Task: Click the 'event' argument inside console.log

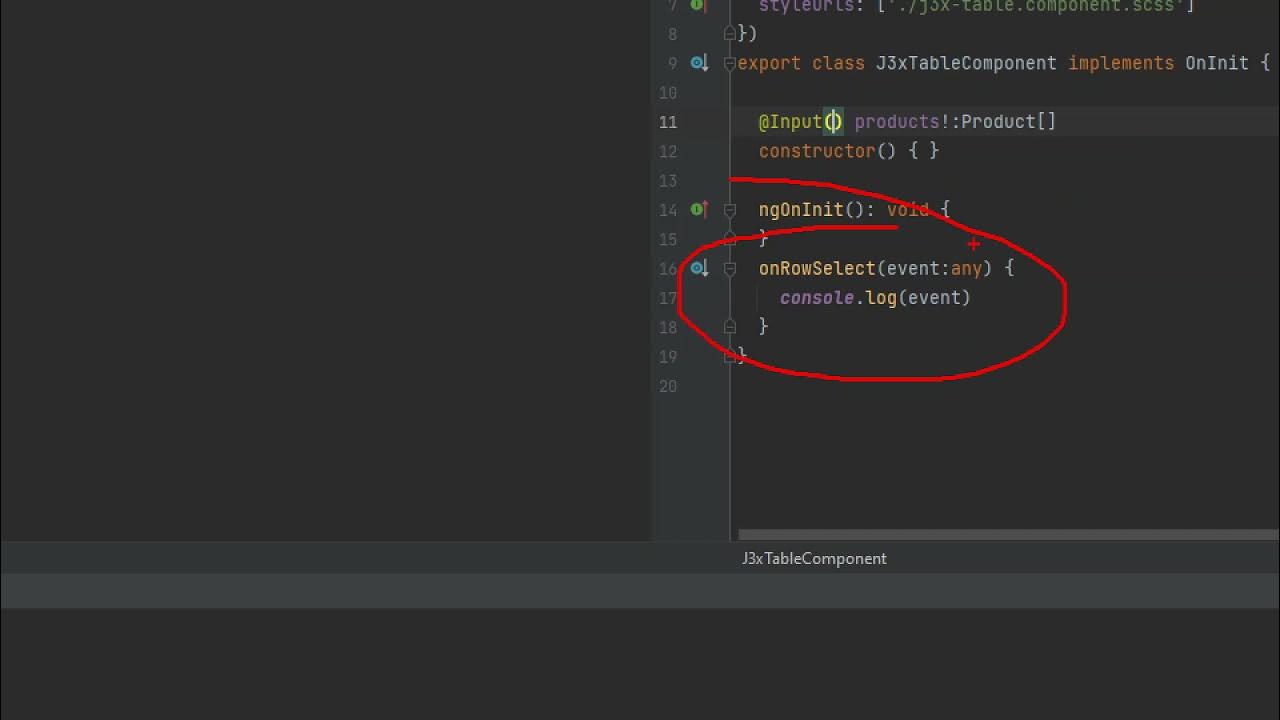Action: pos(934,298)
